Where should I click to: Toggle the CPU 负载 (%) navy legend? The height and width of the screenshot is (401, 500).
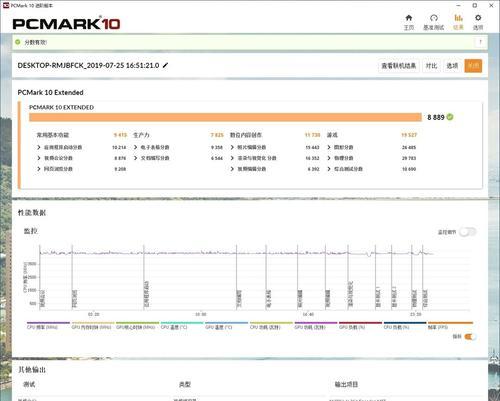click(x=405, y=325)
